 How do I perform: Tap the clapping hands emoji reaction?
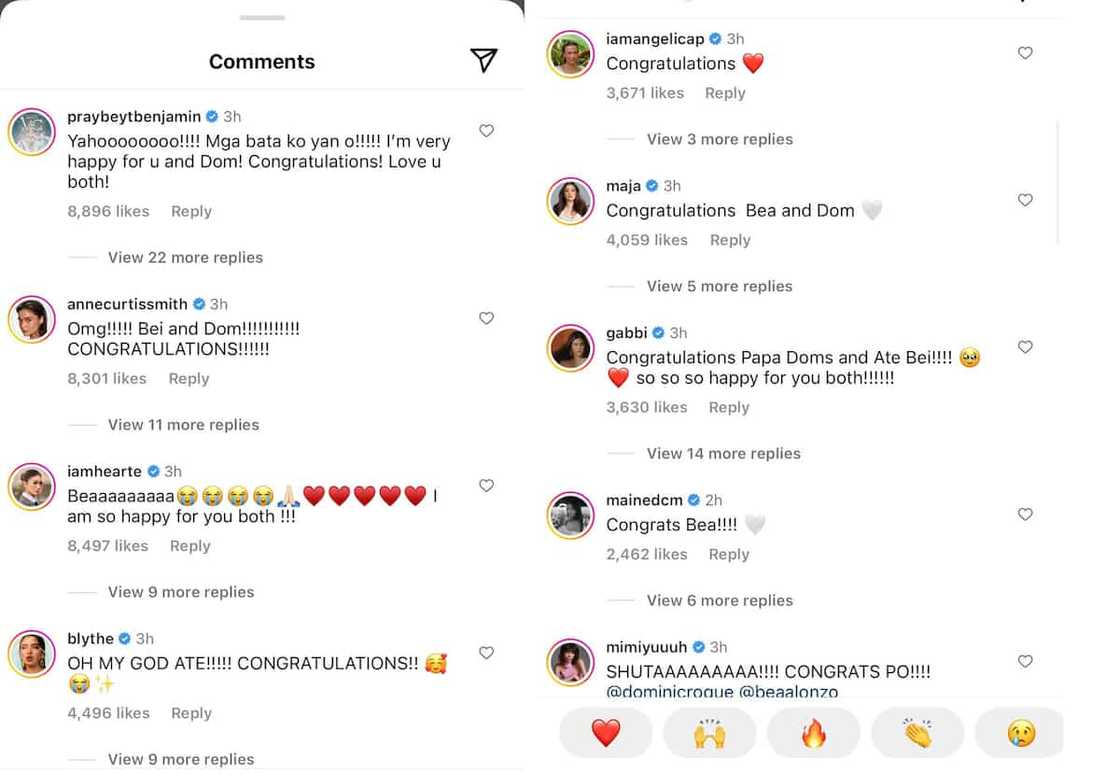coord(917,733)
